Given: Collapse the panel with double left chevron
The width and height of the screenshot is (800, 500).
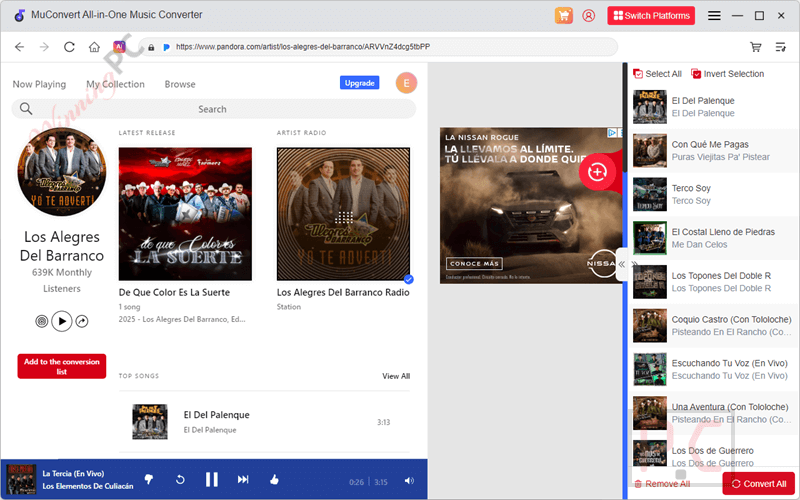Looking at the screenshot, I should (x=621, y=264).
